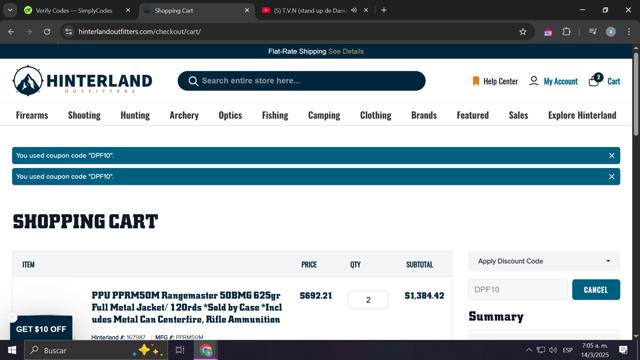Screen dimensions: 640x360
Task: Click the DPF10 discount code field
Action: (518, 289)
